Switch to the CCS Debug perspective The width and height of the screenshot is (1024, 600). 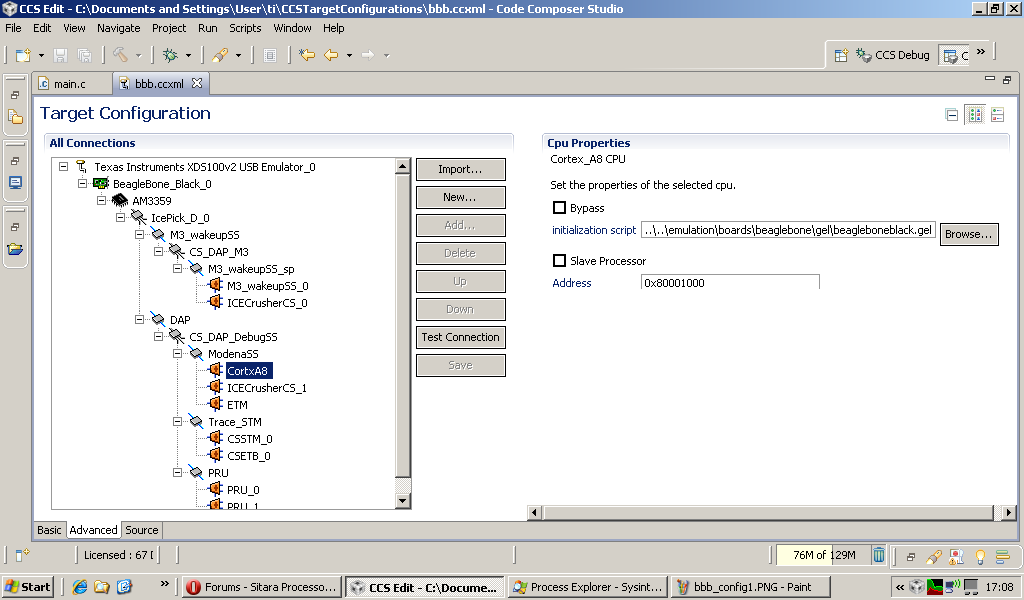(893, 55)
